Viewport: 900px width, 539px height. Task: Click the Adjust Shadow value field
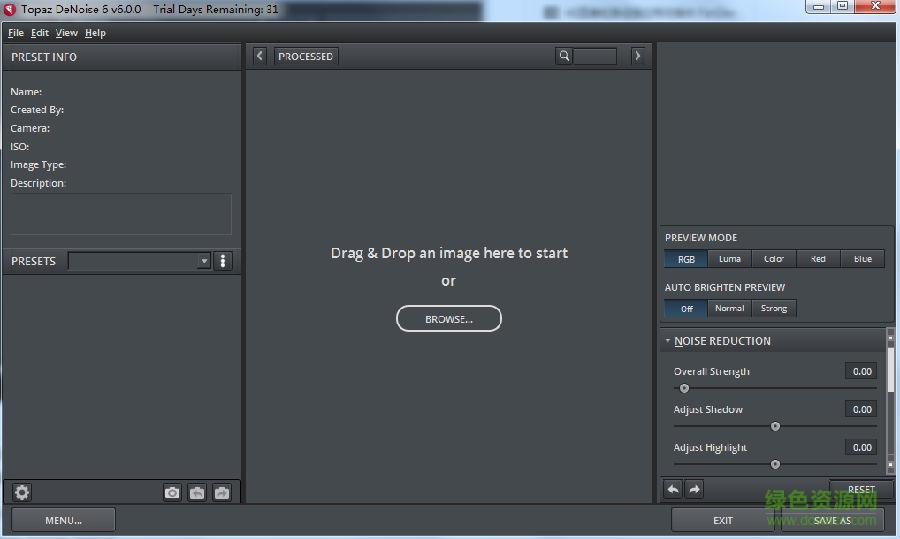(x=861, y=409)
